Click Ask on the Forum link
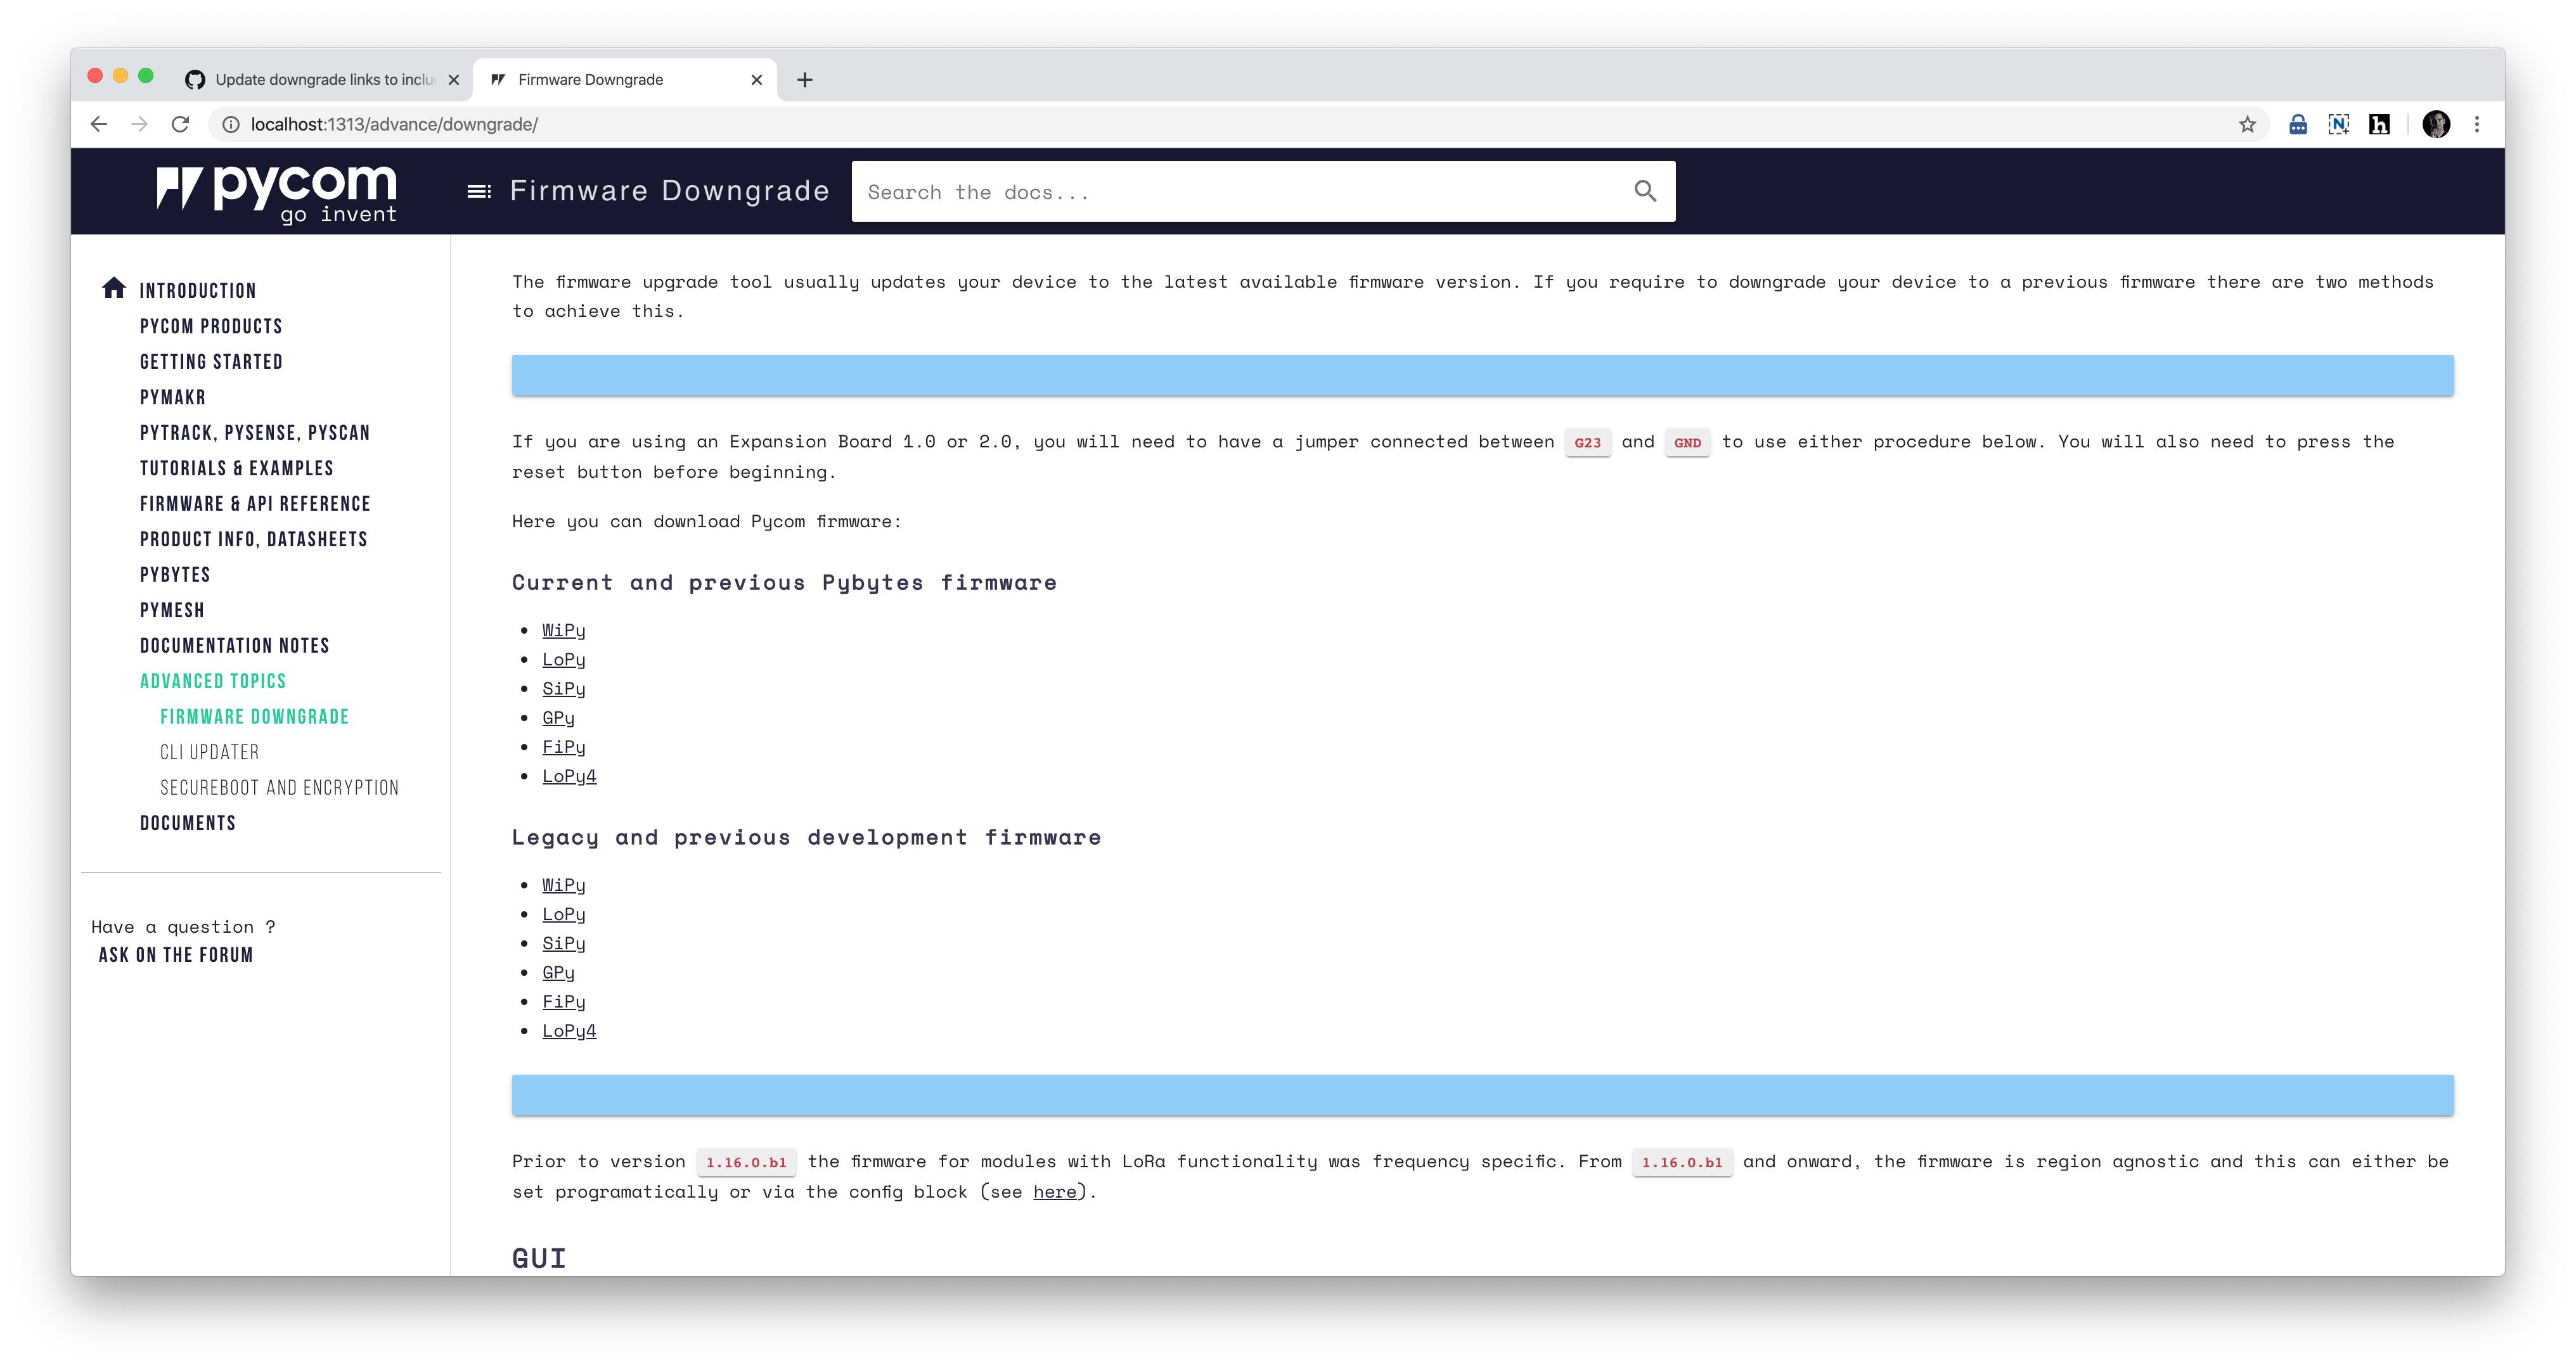 point(176,955)
